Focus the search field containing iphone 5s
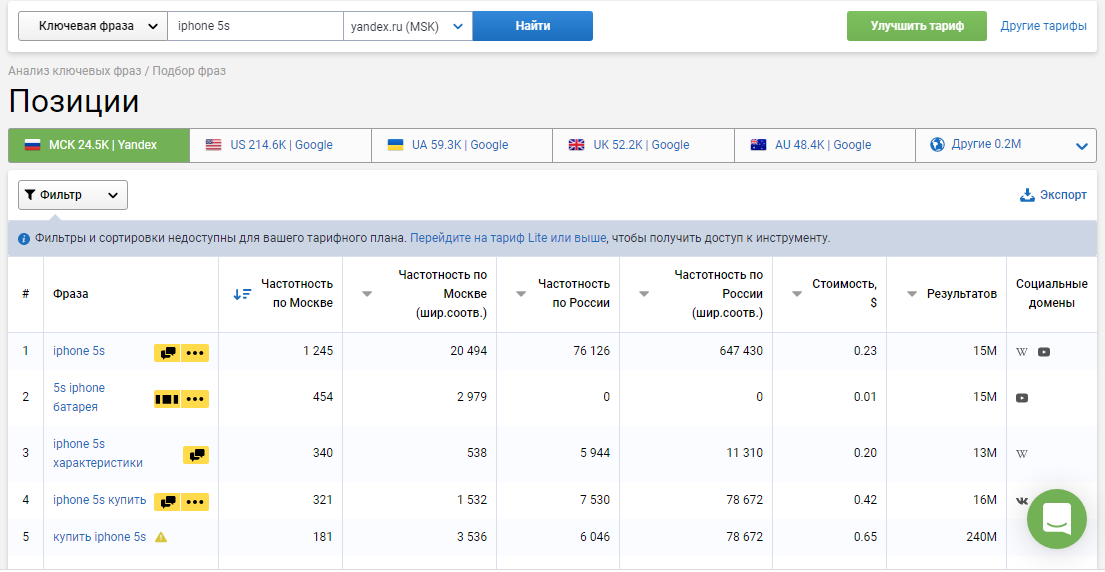1105x572 pixels. (x=255, y=26)
